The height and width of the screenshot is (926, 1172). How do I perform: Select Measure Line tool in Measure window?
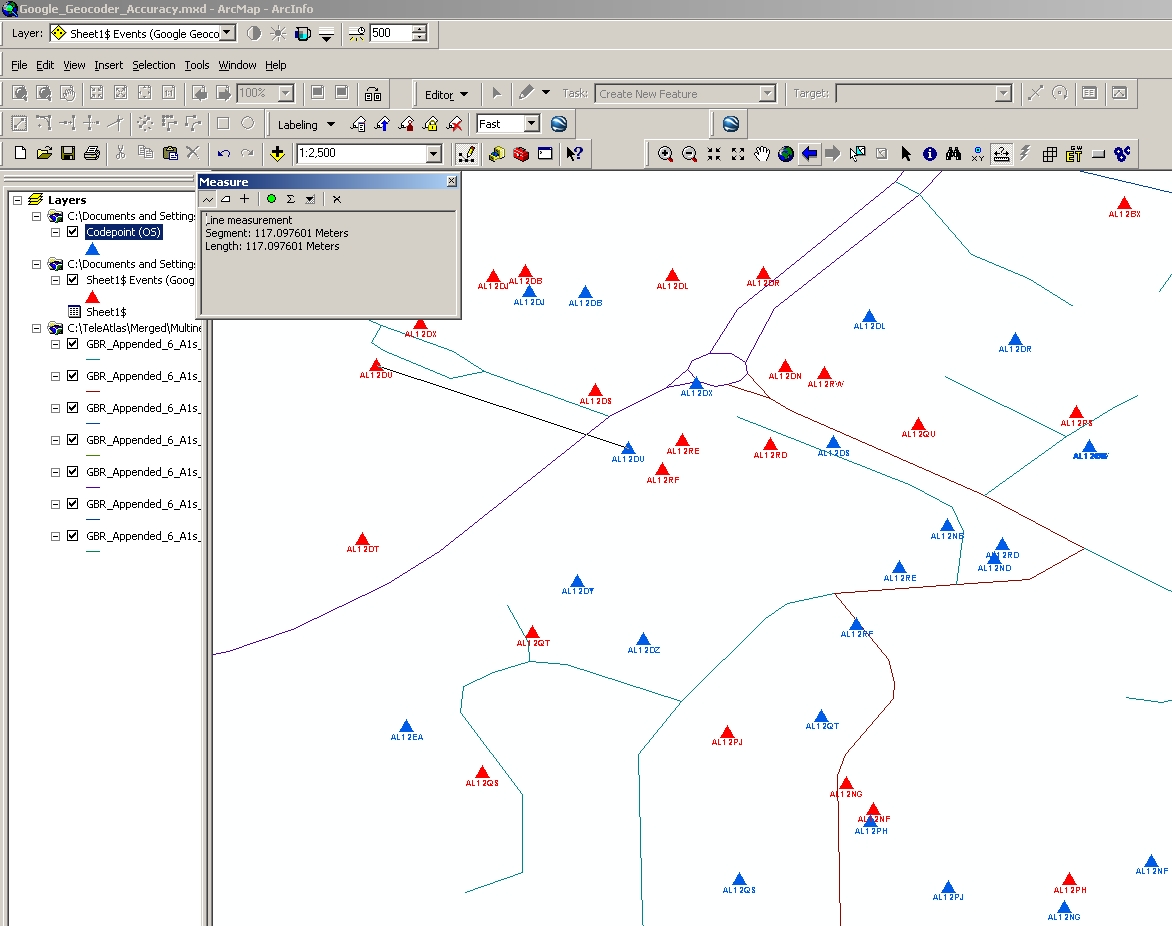pos(208,199)
